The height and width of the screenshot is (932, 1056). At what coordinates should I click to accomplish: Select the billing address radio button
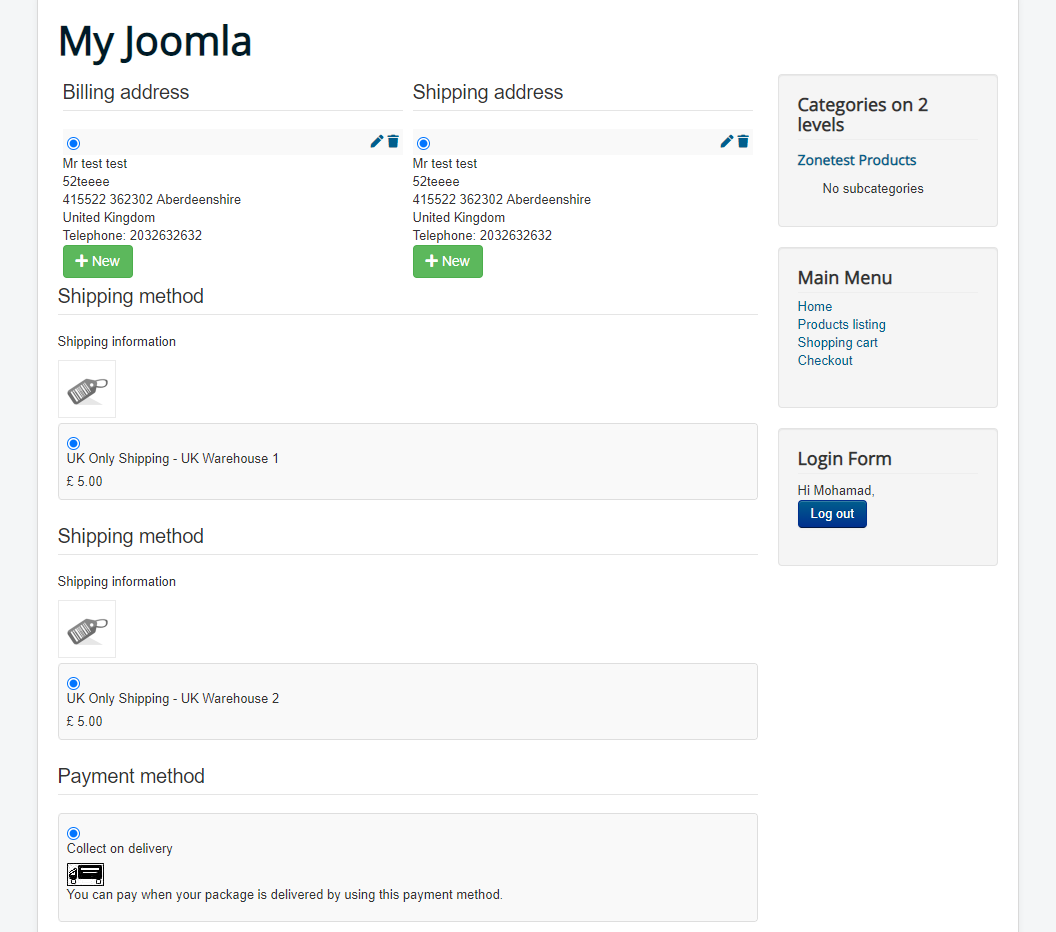(x=74, y=144)
